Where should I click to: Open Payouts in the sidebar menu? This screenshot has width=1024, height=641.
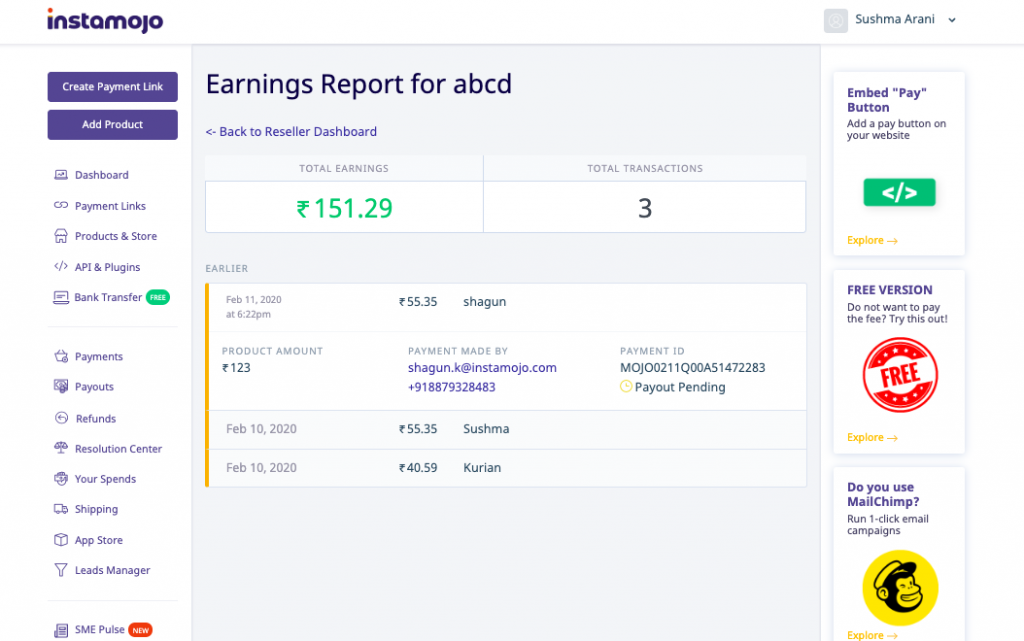pos(94,387)
